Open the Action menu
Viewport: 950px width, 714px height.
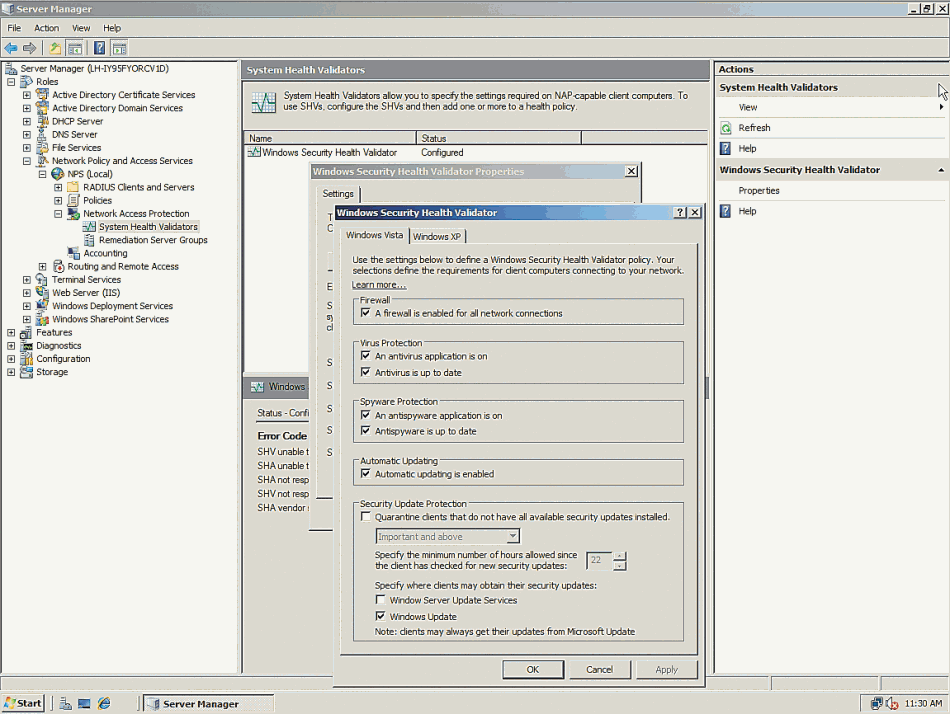[46, 28]
